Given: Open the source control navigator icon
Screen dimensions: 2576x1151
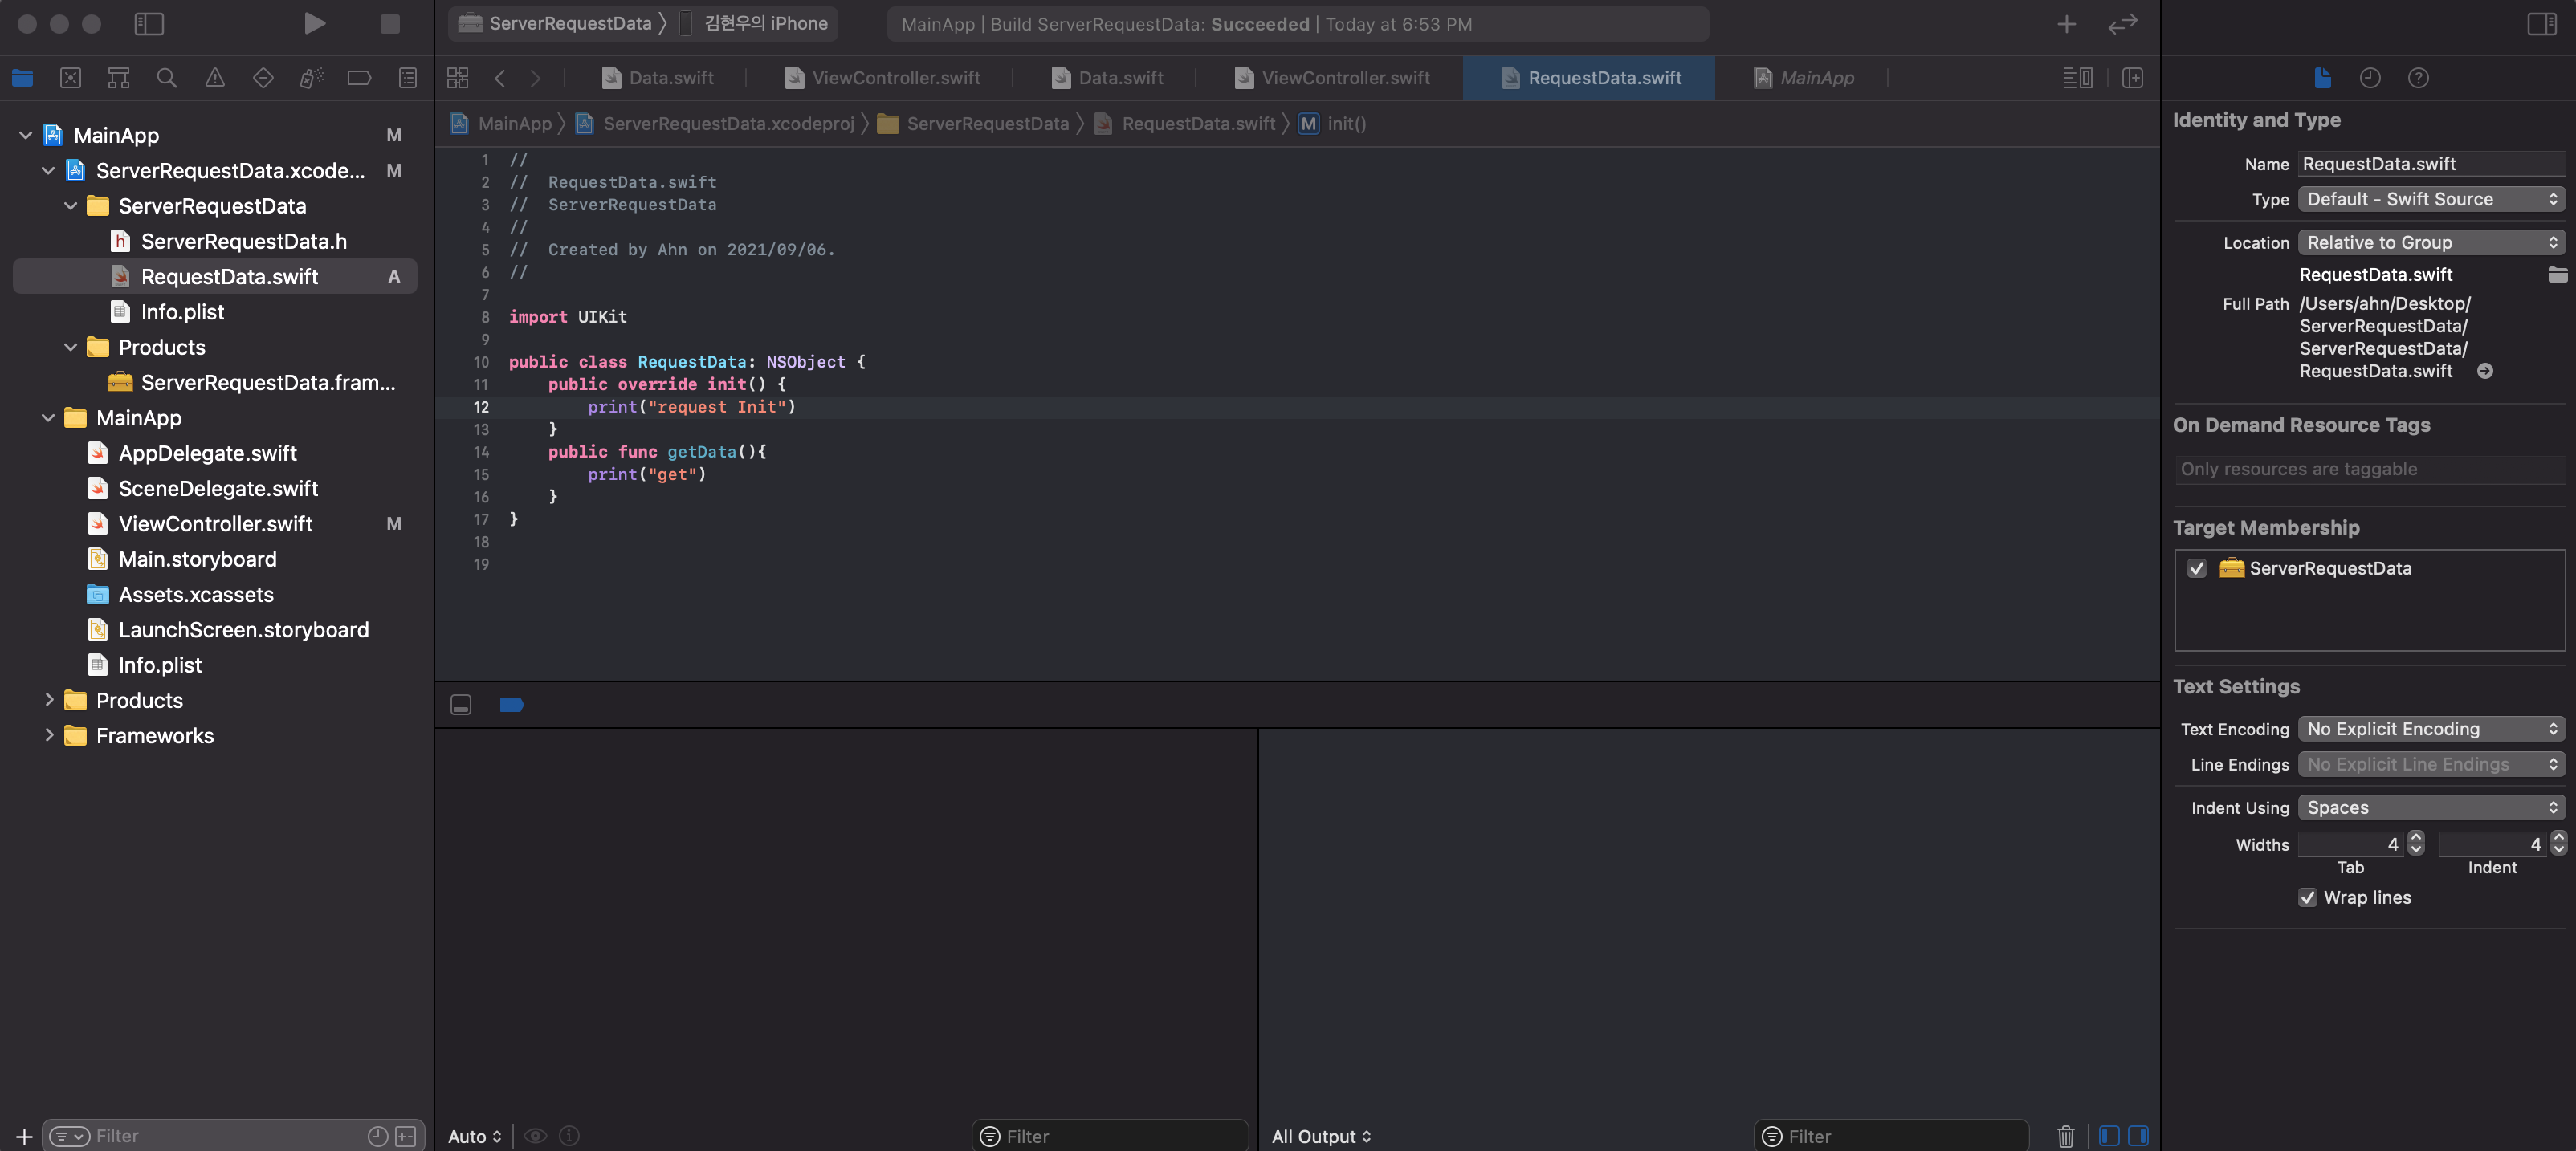Looking at the screenshot, I should (70, 78).
